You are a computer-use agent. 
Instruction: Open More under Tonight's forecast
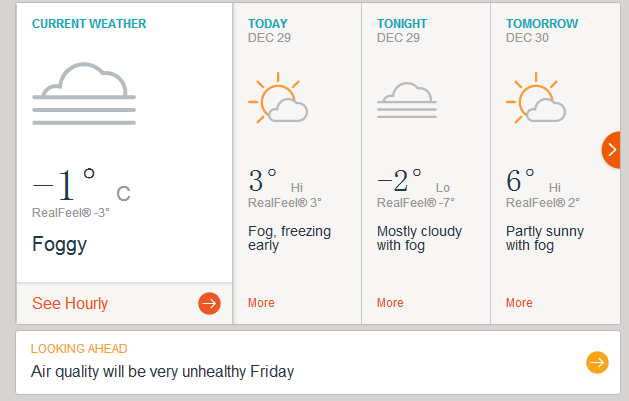[390, 303]
